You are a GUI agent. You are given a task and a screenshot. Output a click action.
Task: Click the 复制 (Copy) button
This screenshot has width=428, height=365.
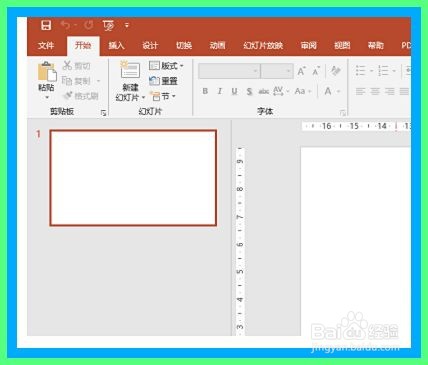[76, 81]
